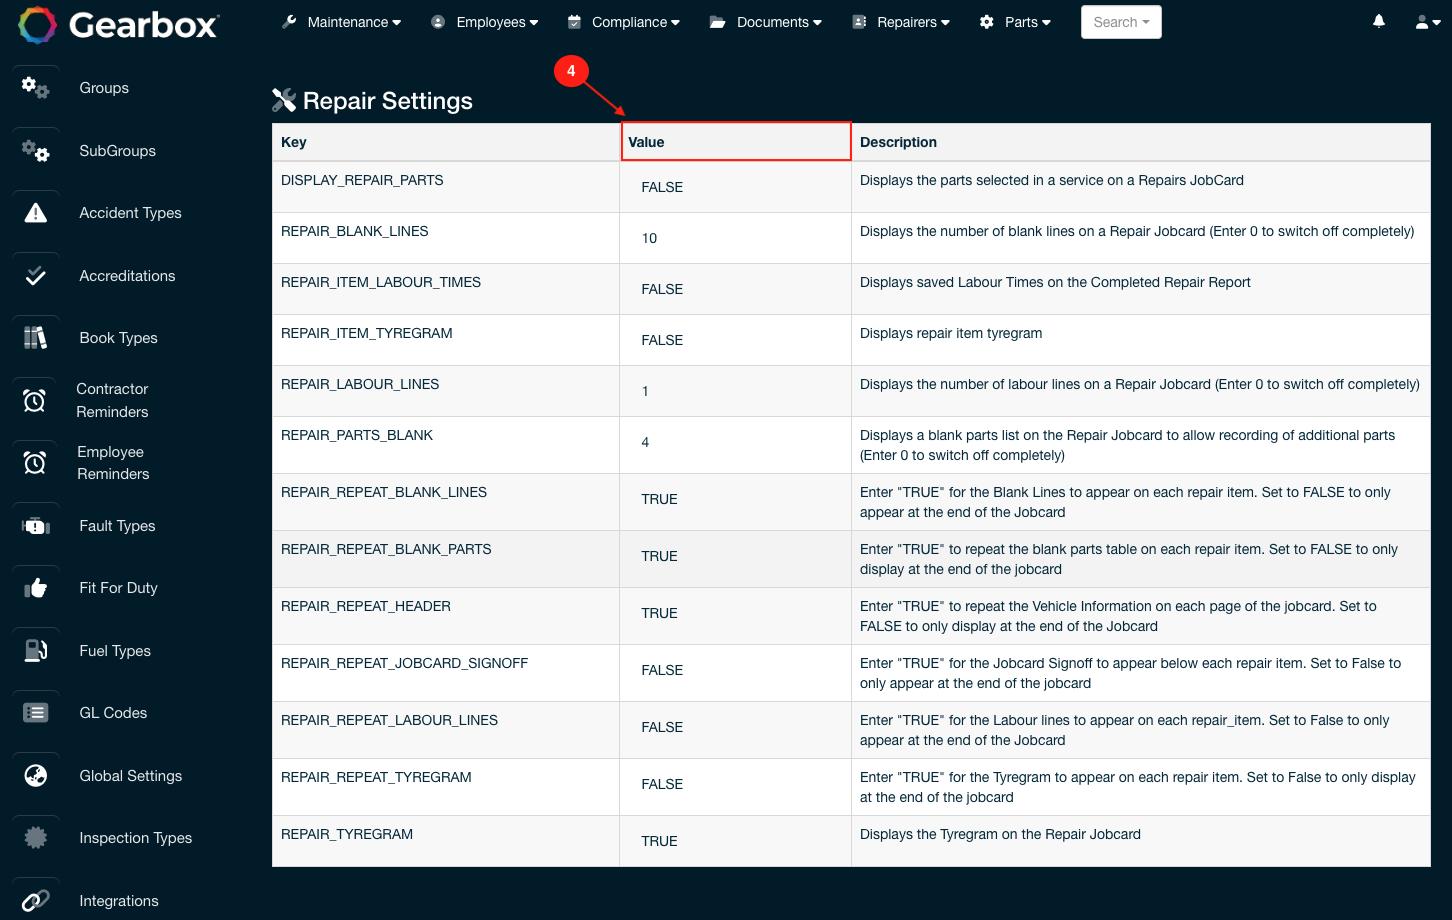Select the Book Types books icon
The image size is (1452, 920).
click(35, 337)
